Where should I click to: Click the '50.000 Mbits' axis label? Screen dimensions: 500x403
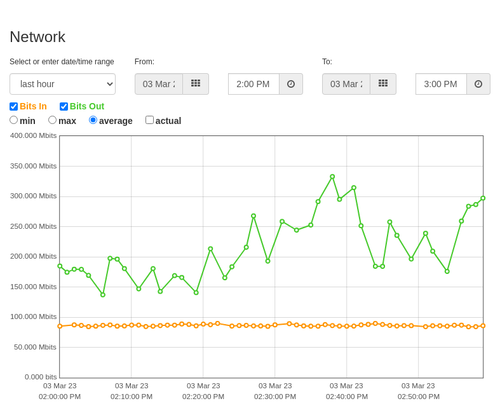35,347
